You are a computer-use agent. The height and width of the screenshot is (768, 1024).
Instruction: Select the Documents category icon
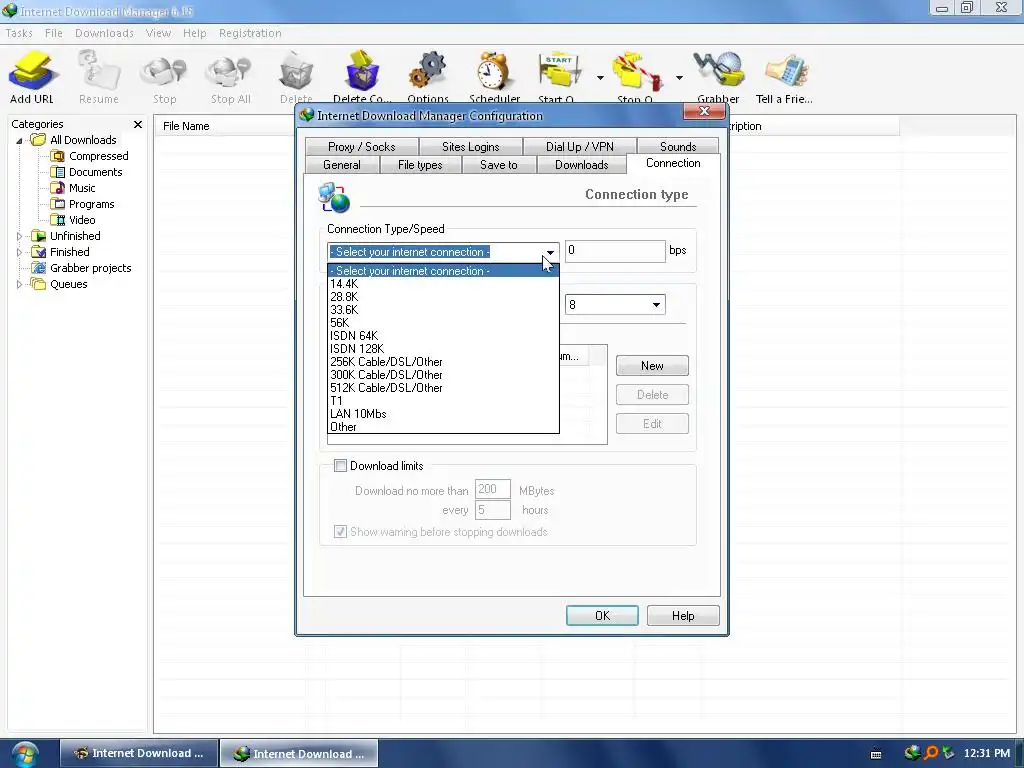(58, 172)
